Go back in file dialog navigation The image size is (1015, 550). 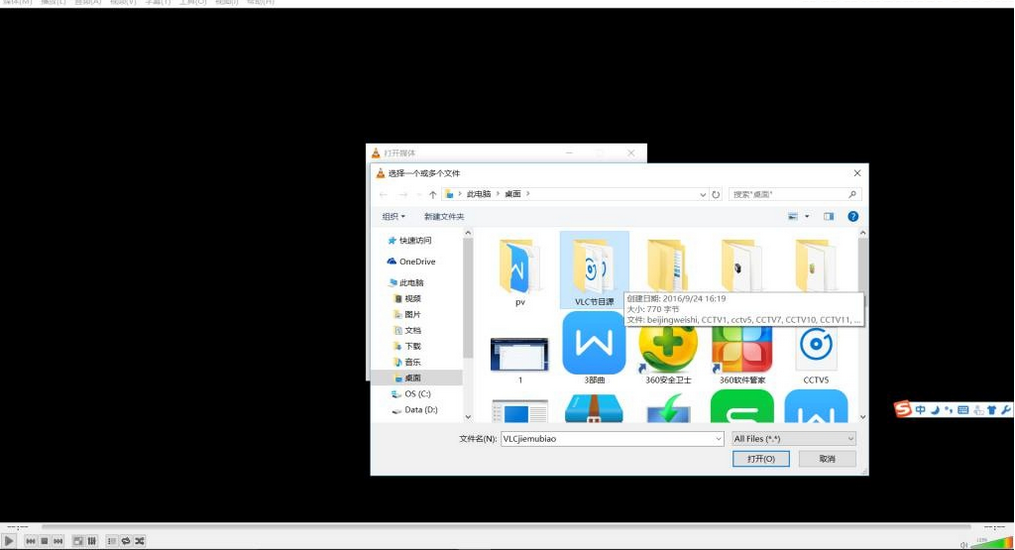(x=383, y=194)
